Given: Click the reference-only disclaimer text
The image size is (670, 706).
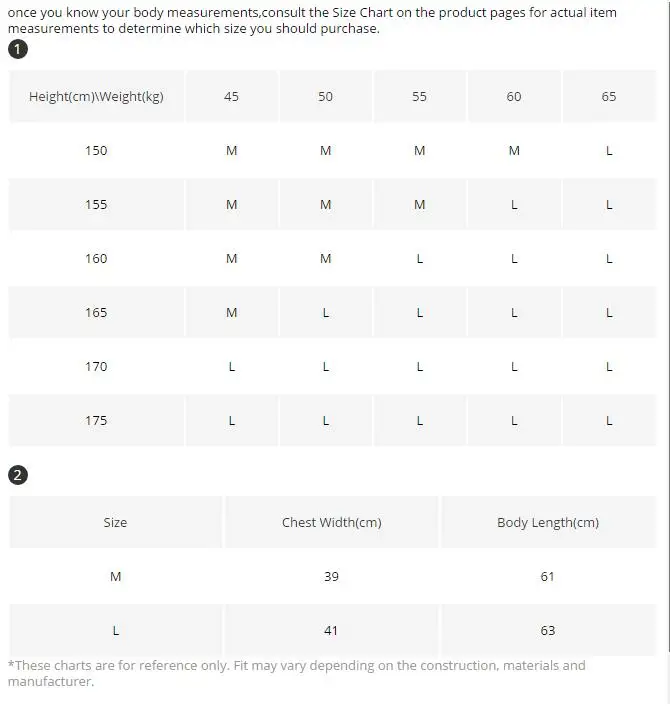Looking at the screenshot, I should pyautogui.click(x=297, y=673).
